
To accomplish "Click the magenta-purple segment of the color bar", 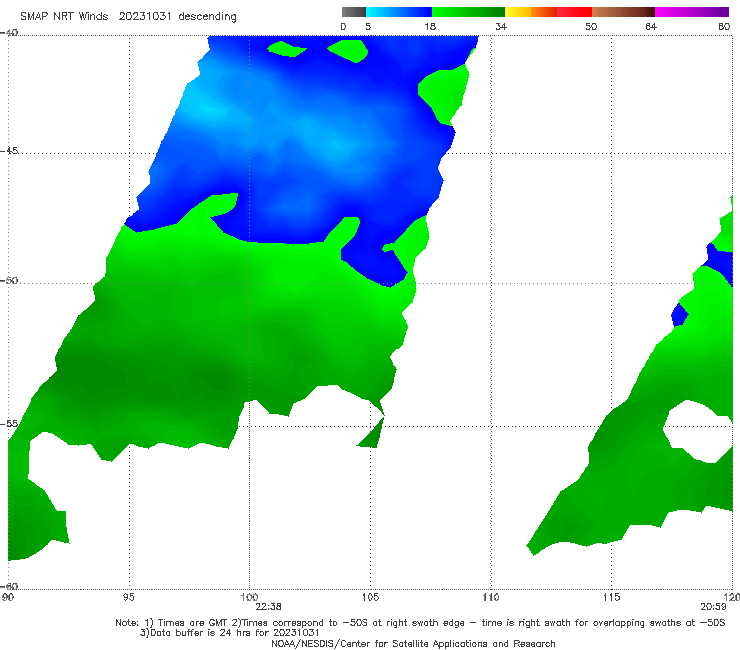I will click(x=692, y=12).
